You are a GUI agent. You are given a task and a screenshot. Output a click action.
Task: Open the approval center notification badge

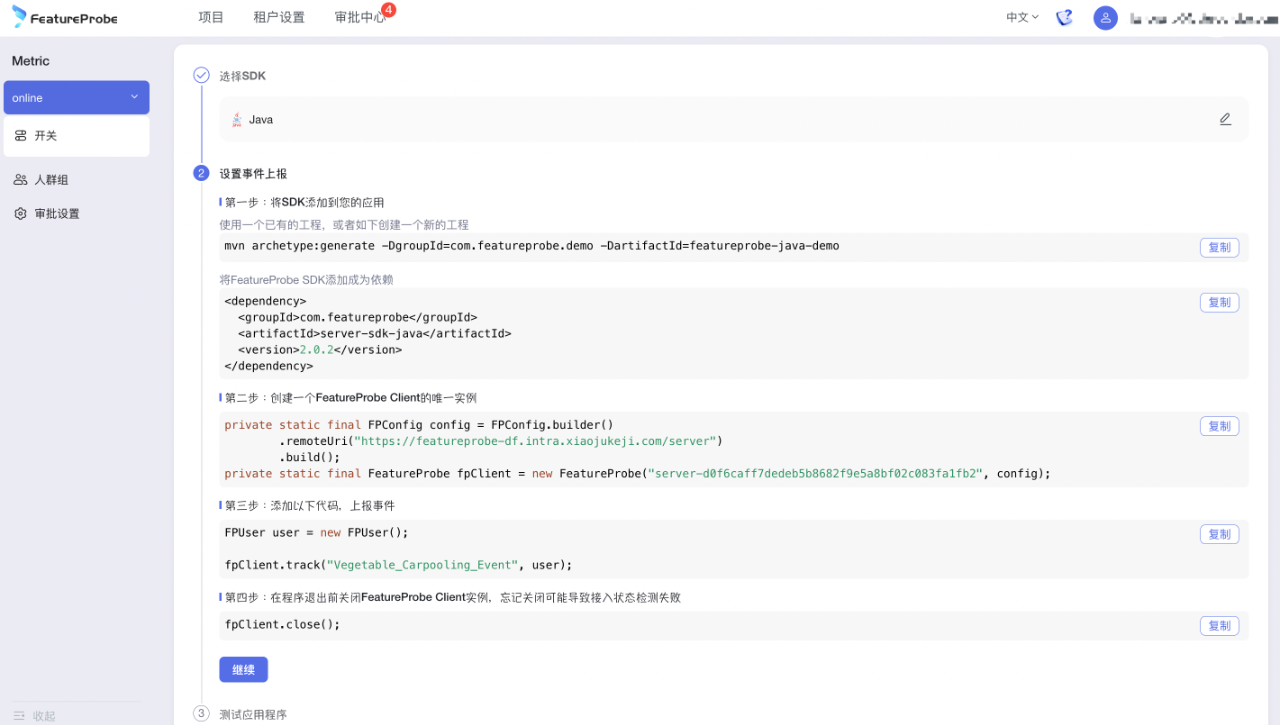pos(388,10)
